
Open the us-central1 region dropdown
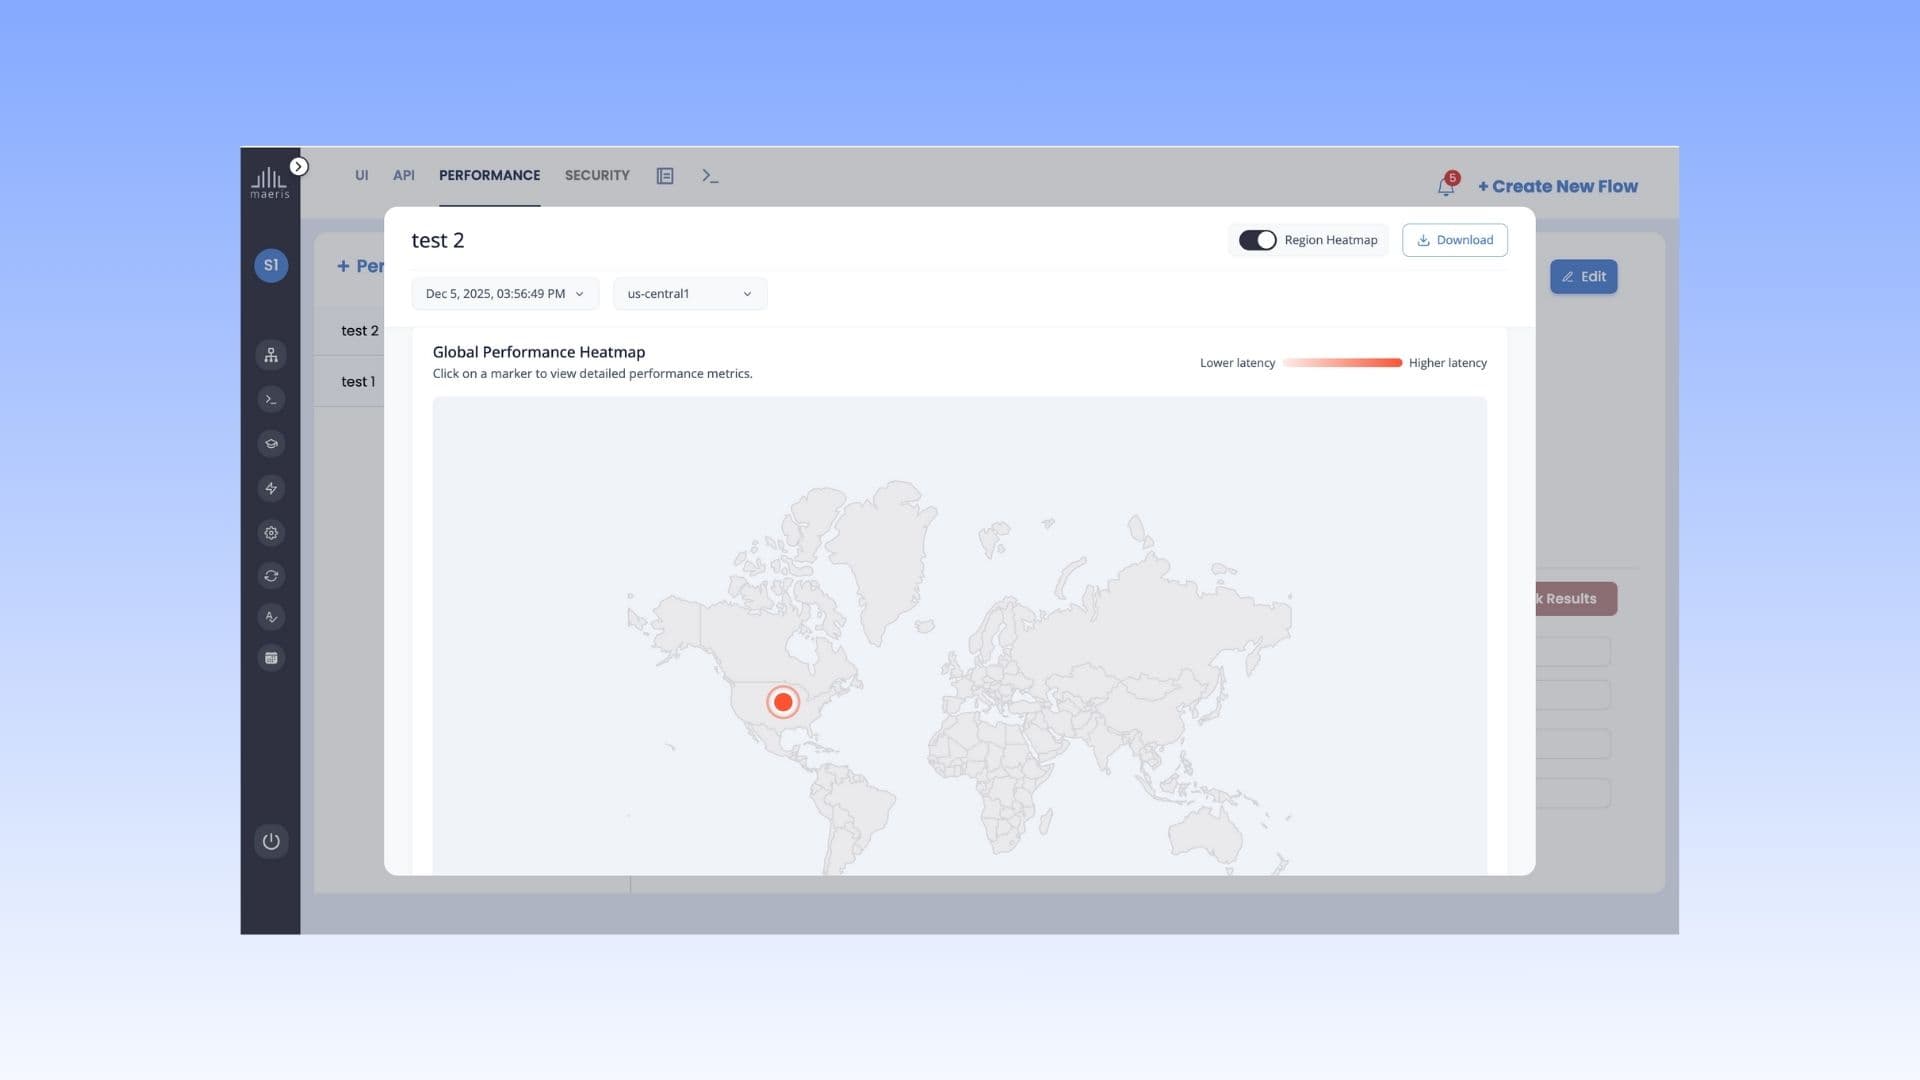(x=690, y=294)
